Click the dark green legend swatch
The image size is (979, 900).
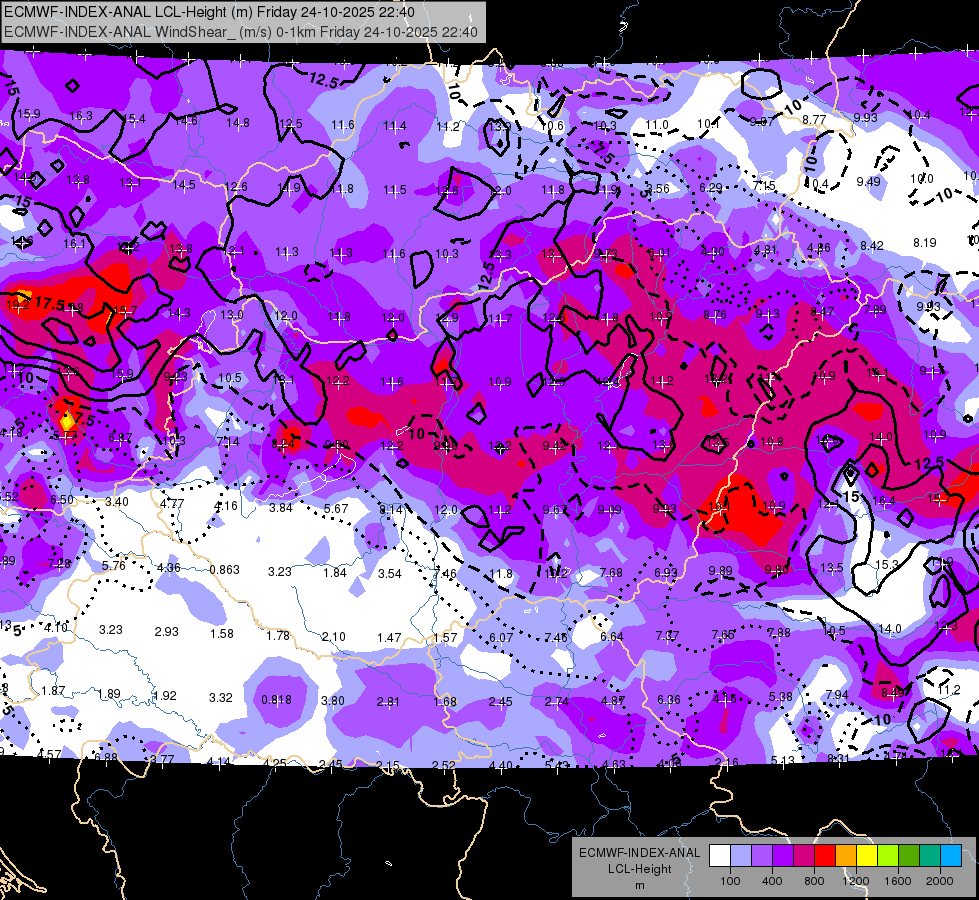pos(909,855)
